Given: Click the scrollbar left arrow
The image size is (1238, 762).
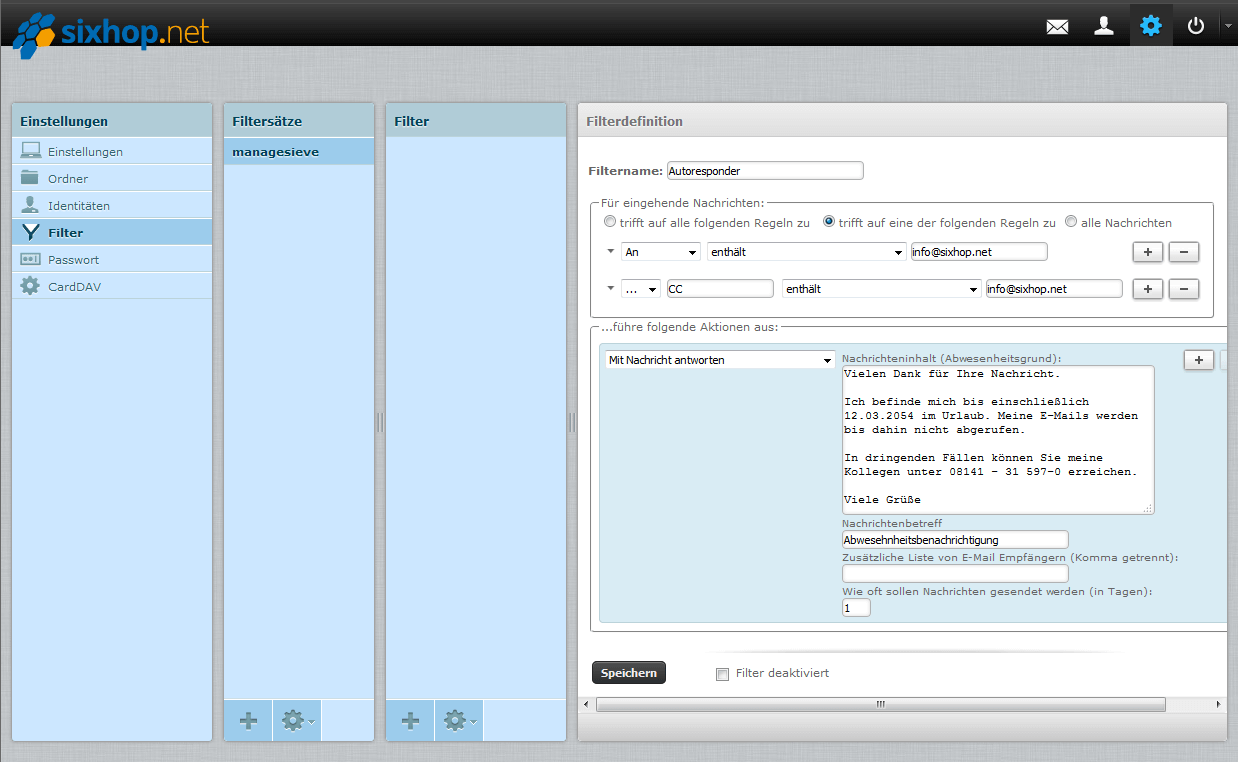Looking at the screenshot, I should point(586,704).
